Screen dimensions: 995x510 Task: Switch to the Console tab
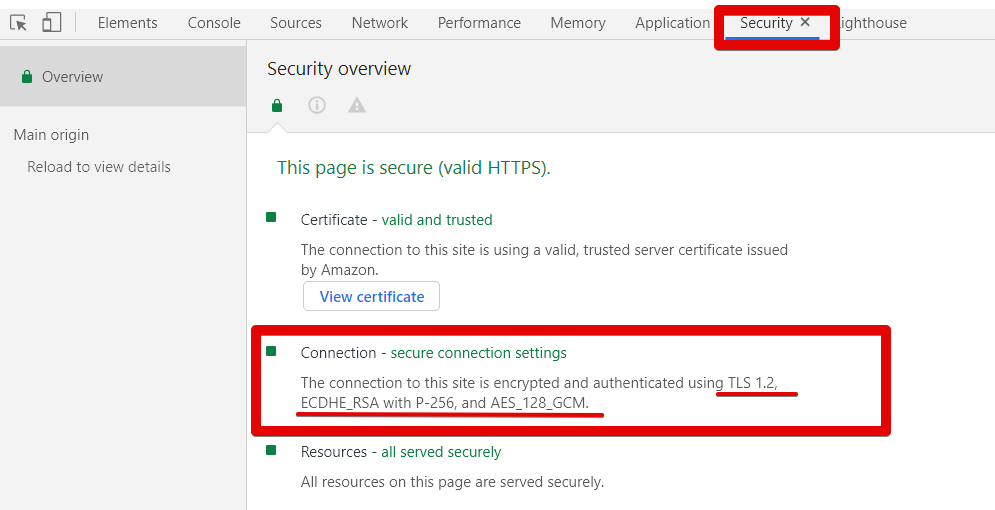point(214,23)
